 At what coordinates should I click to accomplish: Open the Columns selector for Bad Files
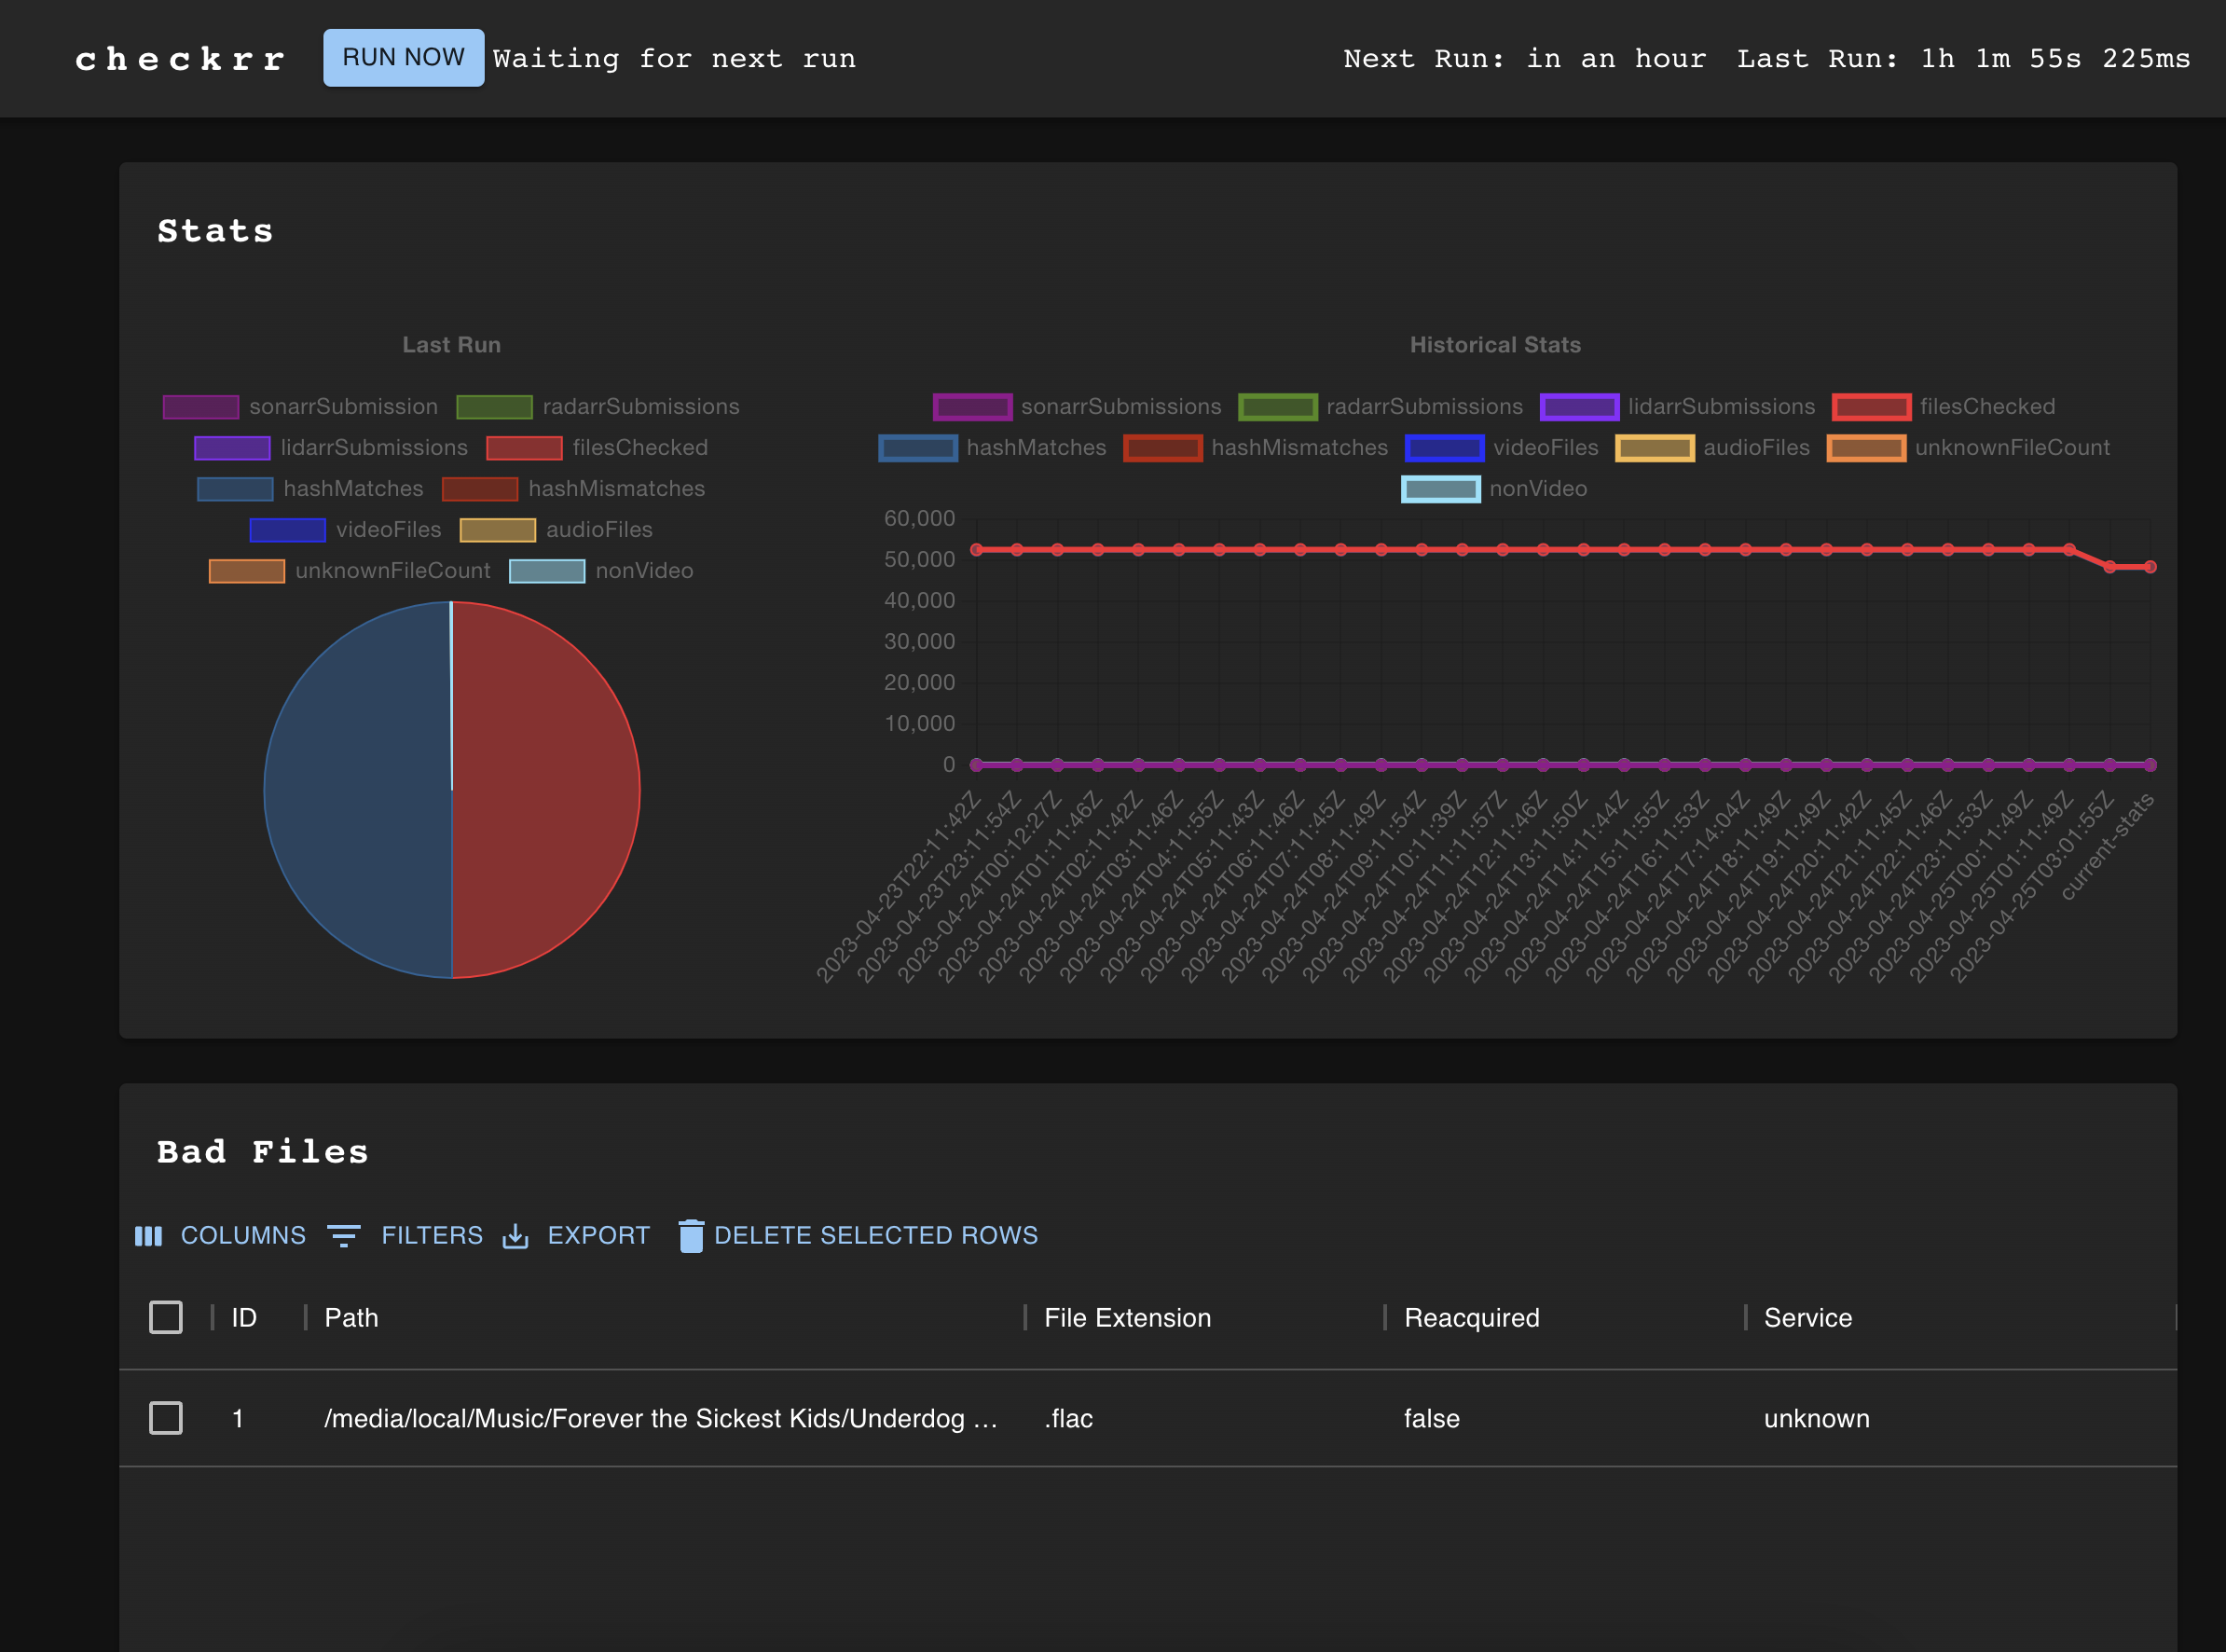tap(221, 1235)
